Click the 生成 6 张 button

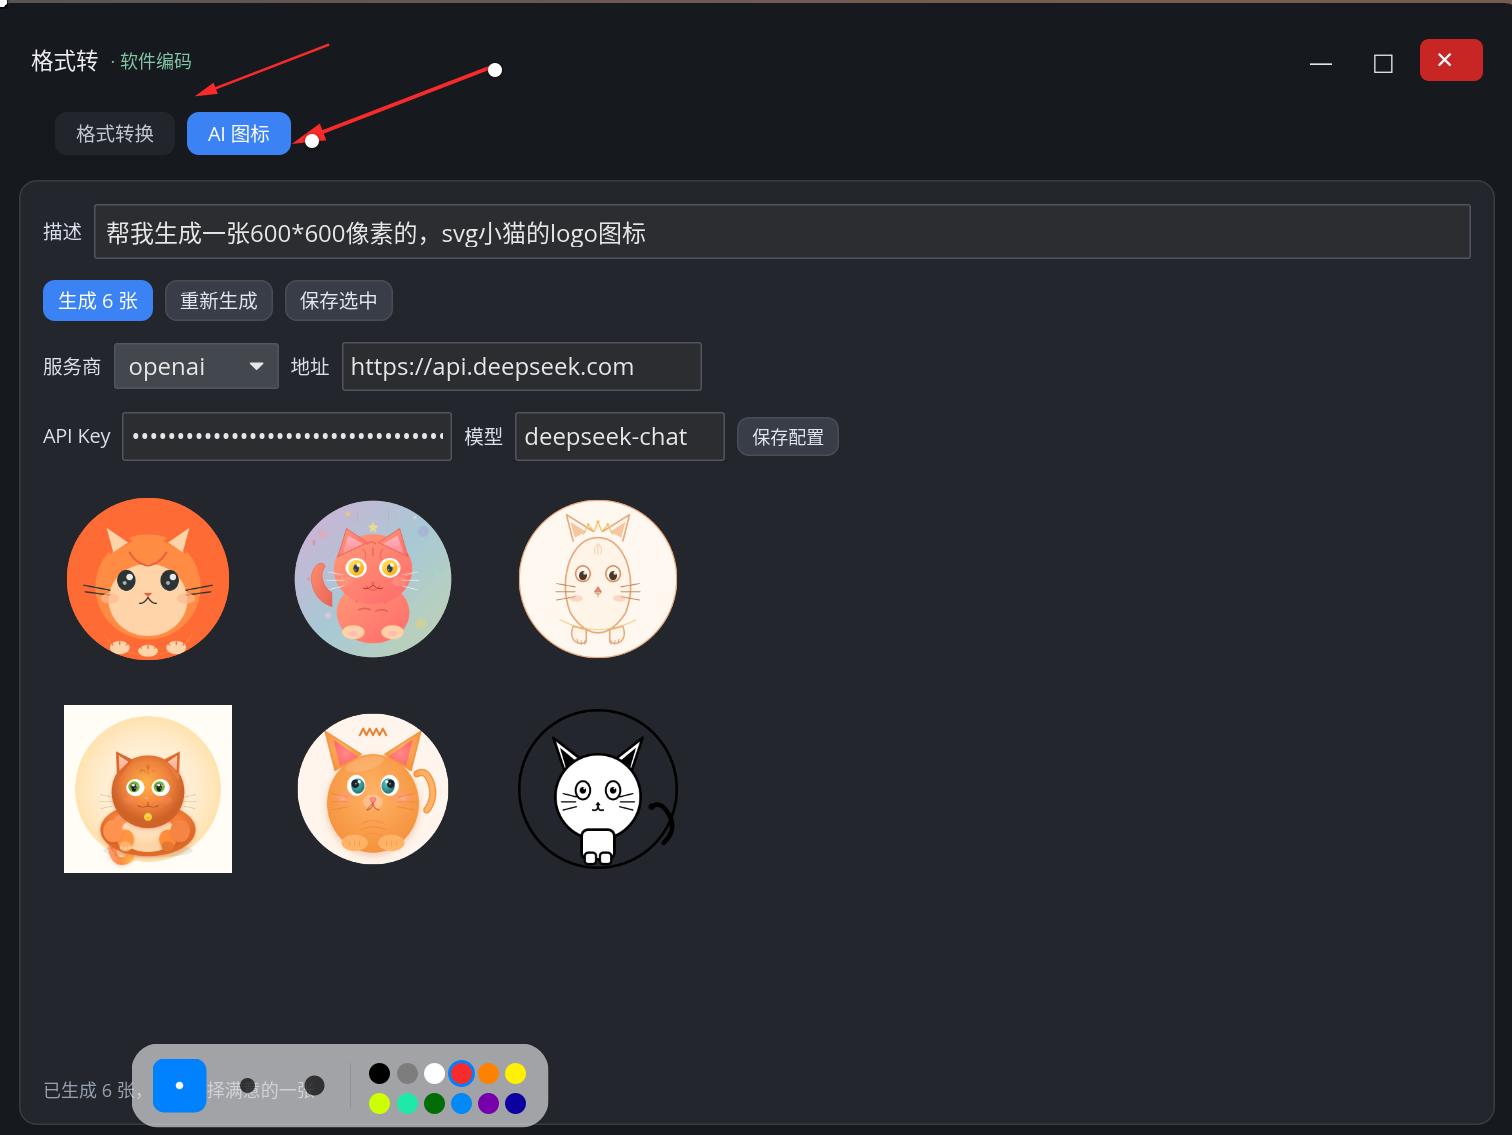[x=98, y=301]
